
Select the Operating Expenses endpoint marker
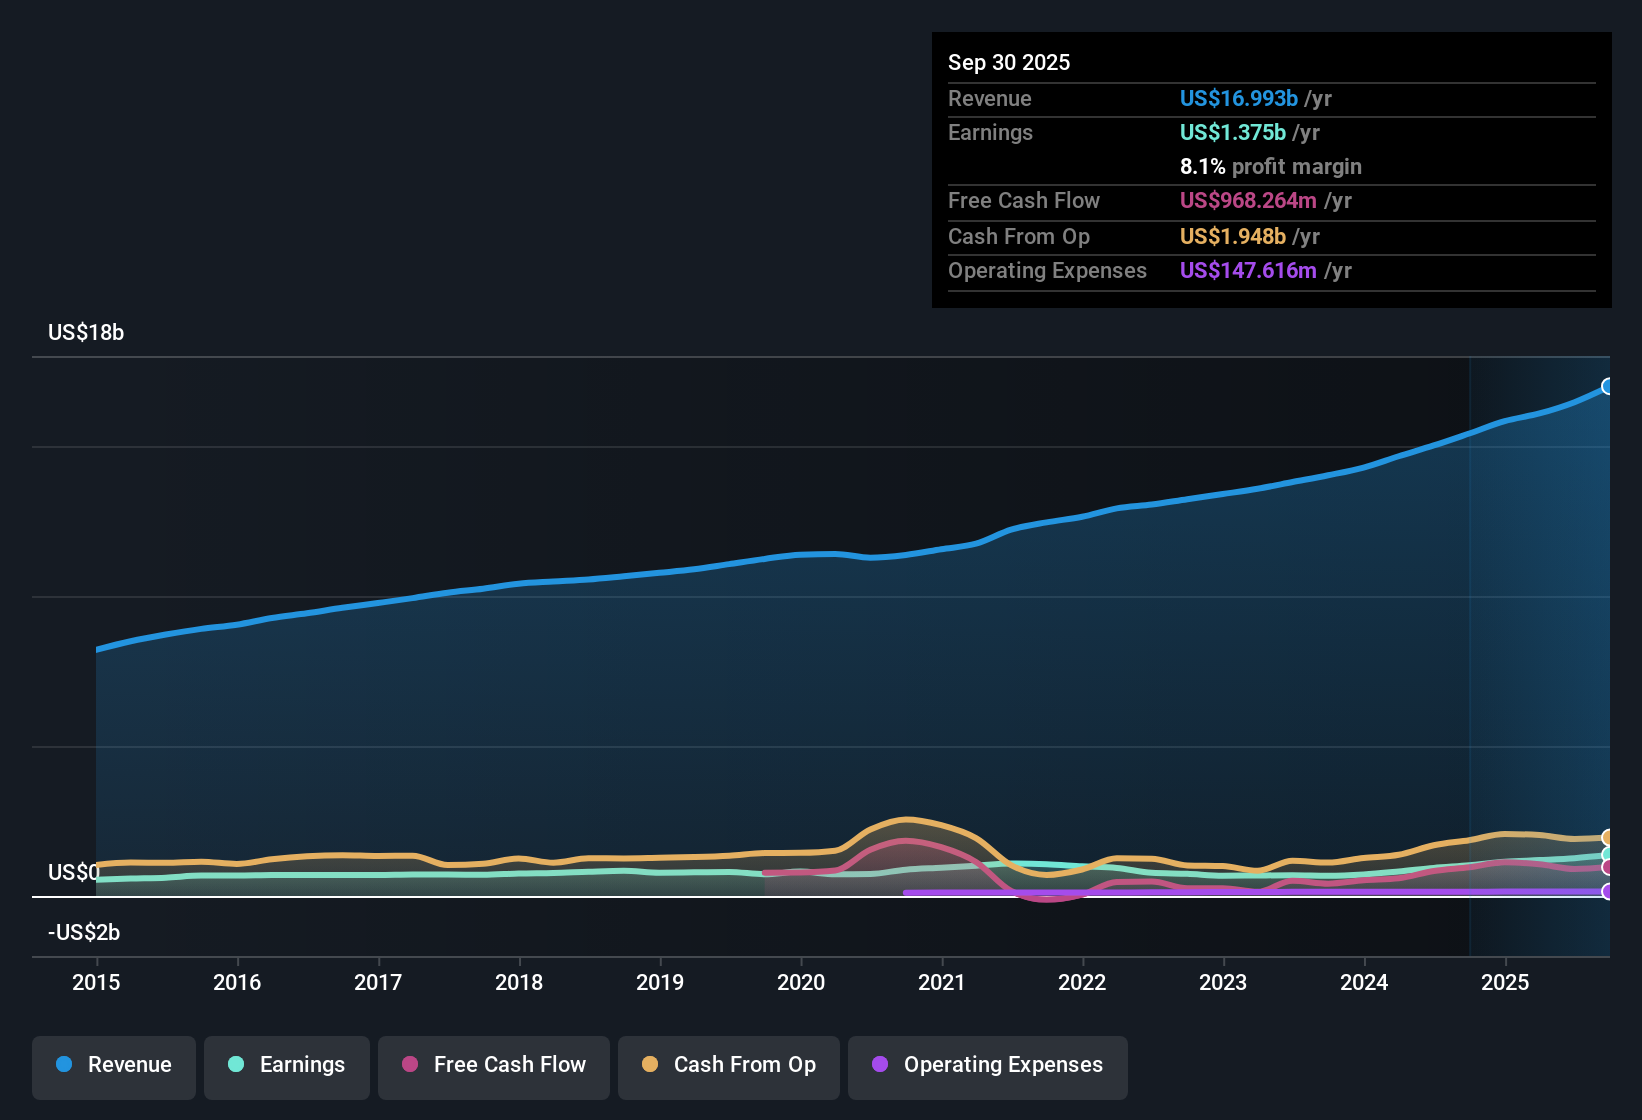tap(1608, 892)
